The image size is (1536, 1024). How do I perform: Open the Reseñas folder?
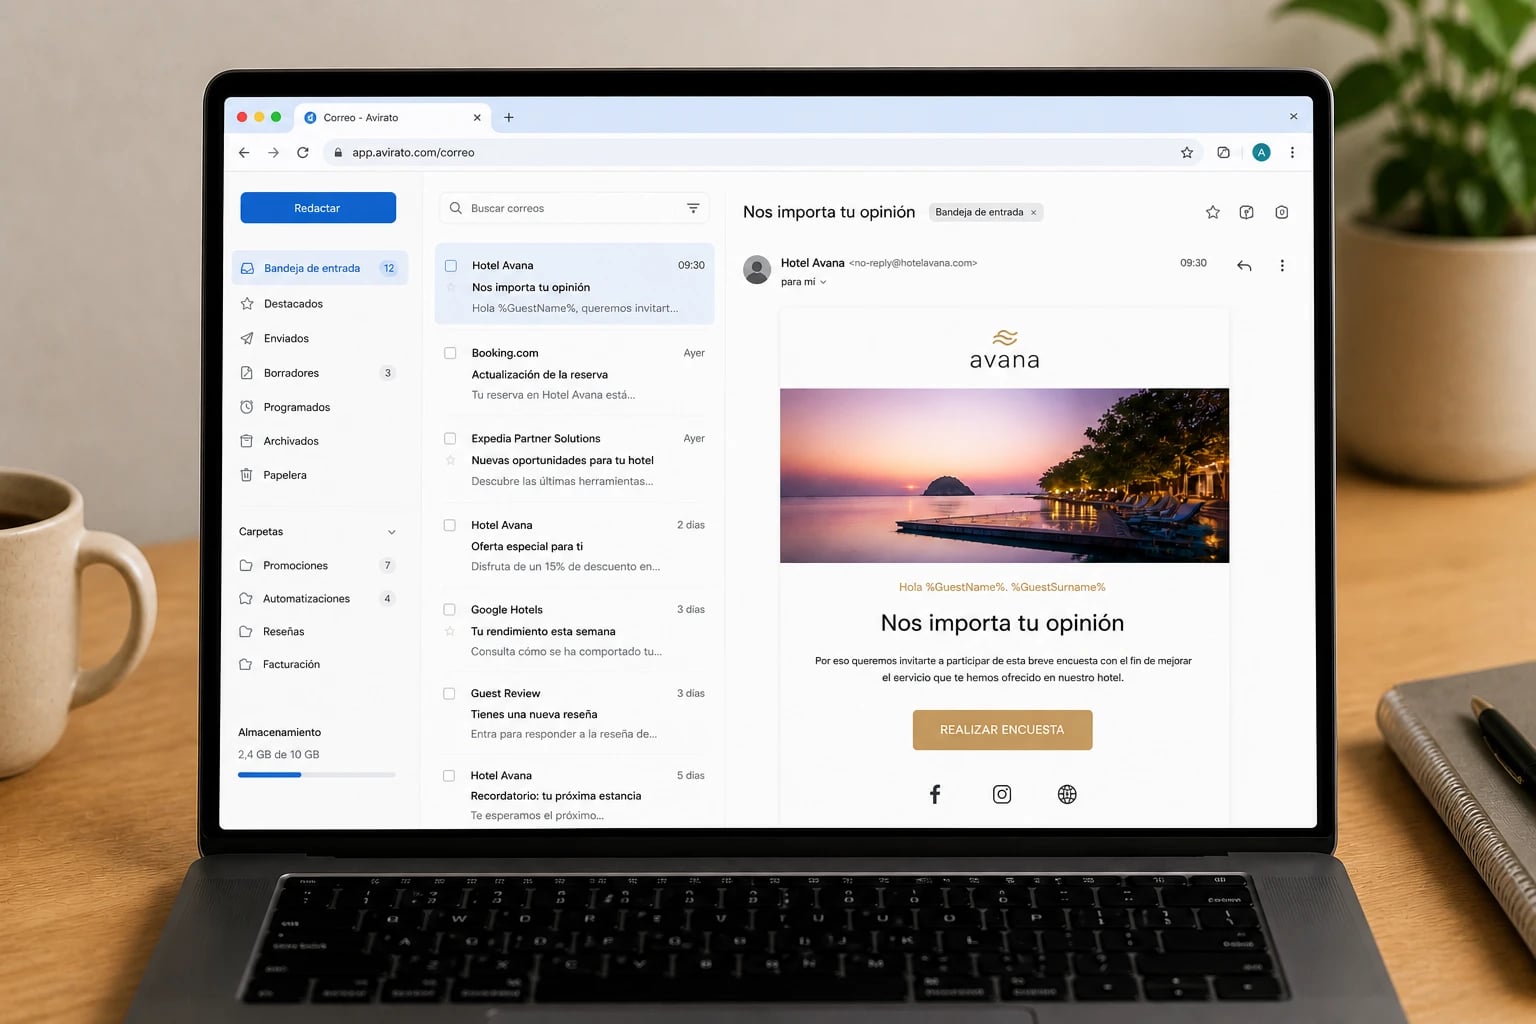[x=320, y=631]
